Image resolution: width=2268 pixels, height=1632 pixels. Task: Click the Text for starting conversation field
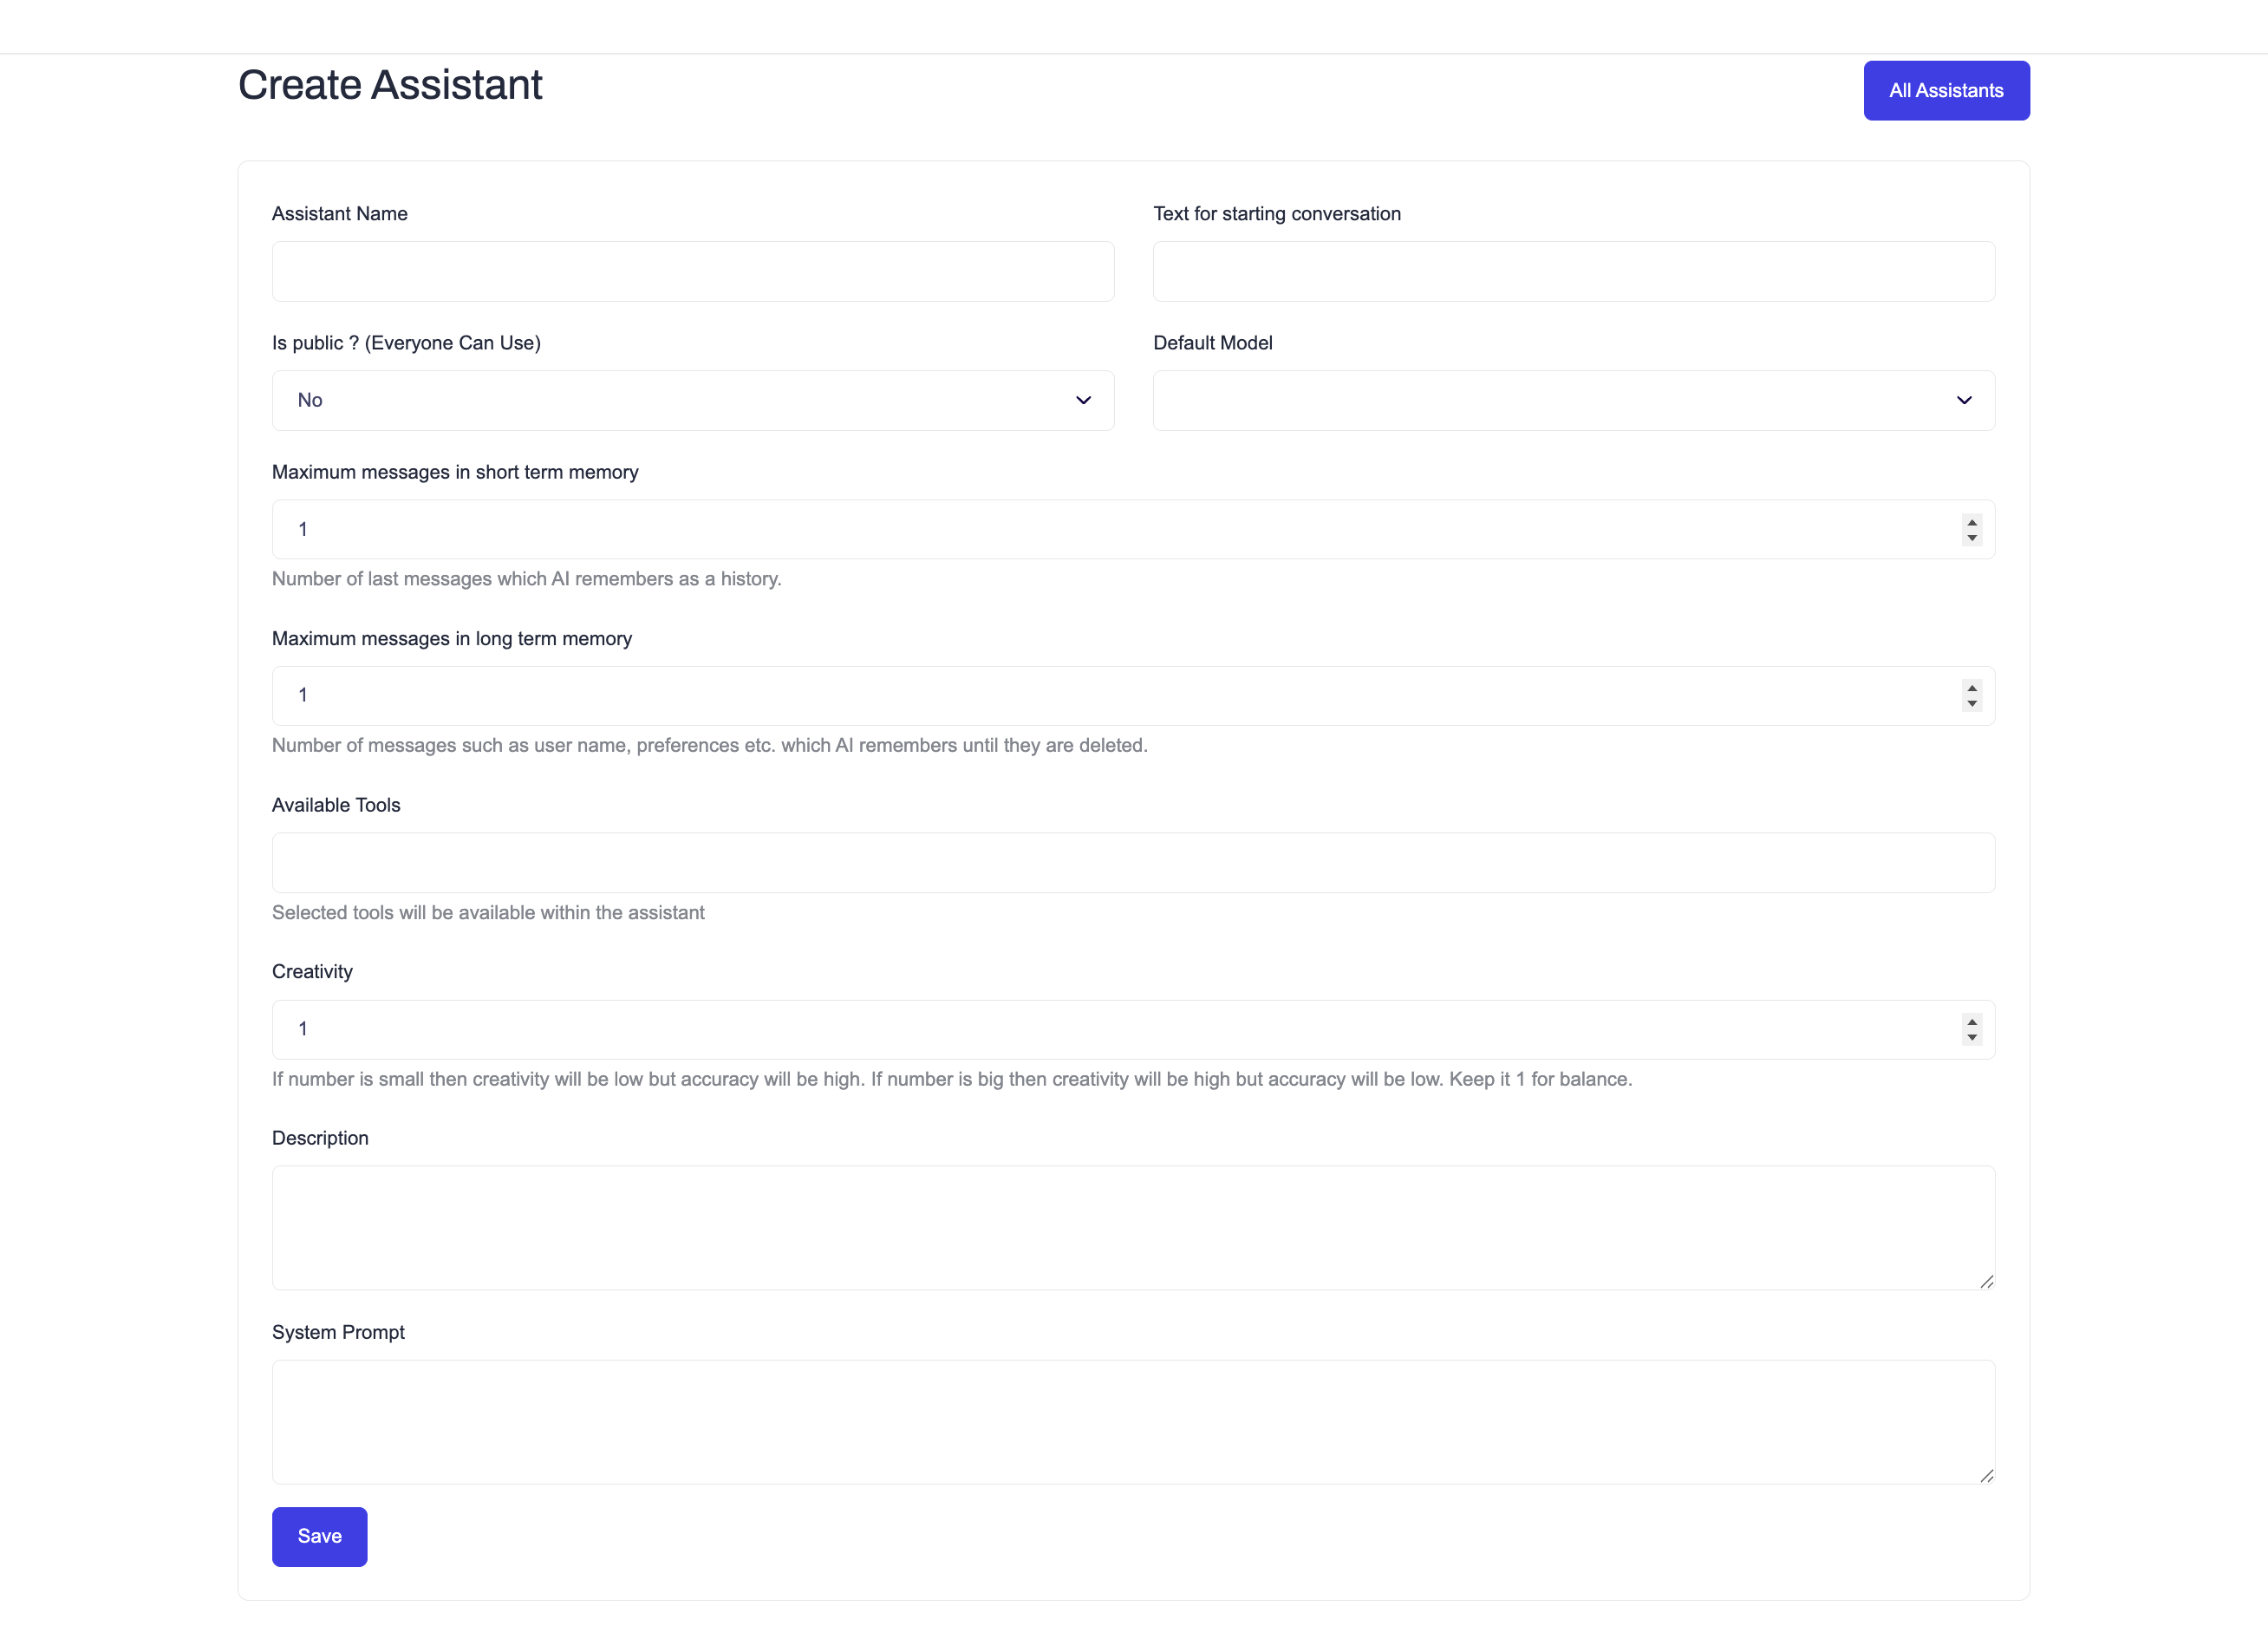tap(1573, 271)
